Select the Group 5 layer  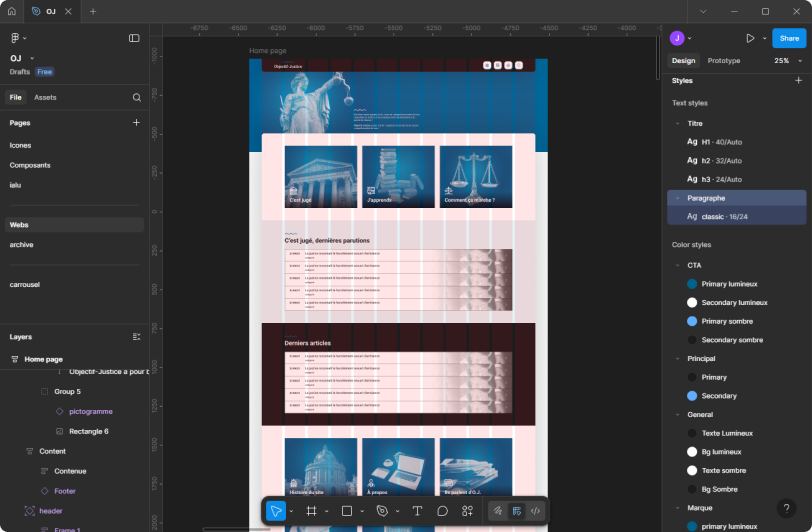point(67,392)
